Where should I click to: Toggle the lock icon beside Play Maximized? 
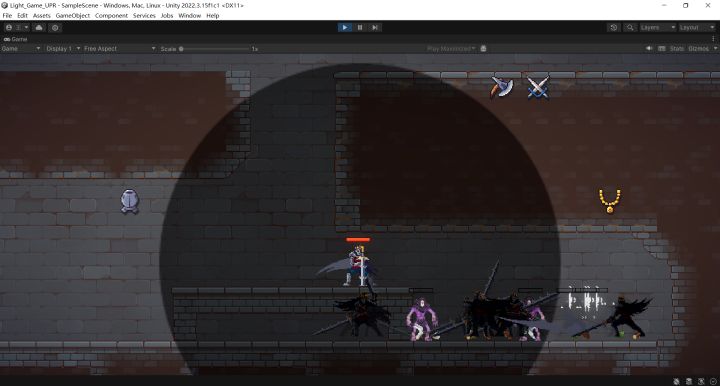pos(483,49)
